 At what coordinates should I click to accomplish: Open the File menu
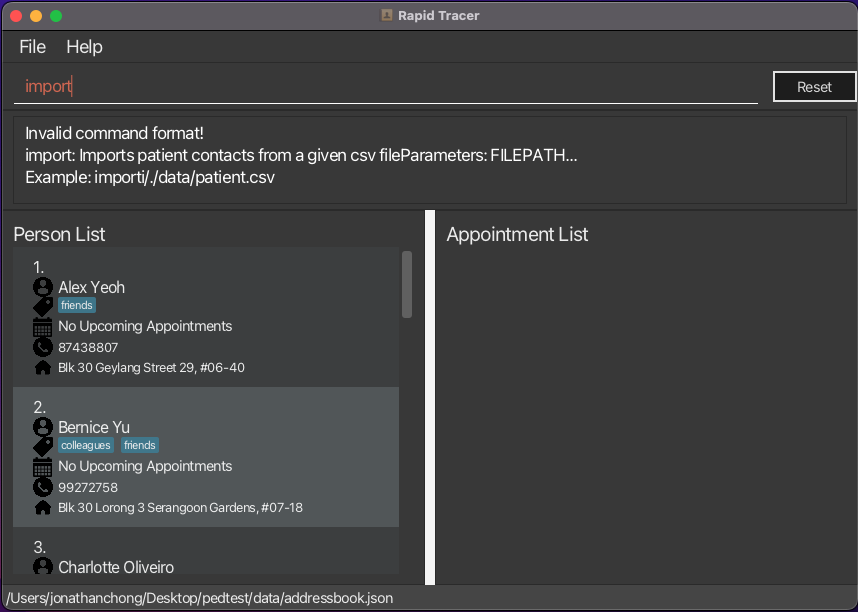point(32,47)
